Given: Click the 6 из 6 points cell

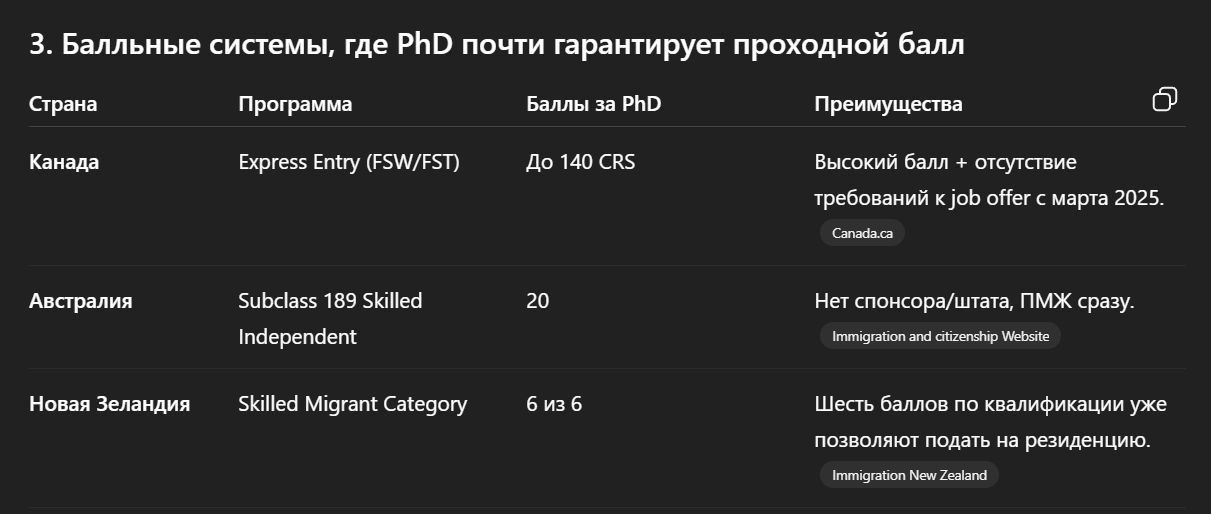Looking at the screenshot, I should coord(554,404).
